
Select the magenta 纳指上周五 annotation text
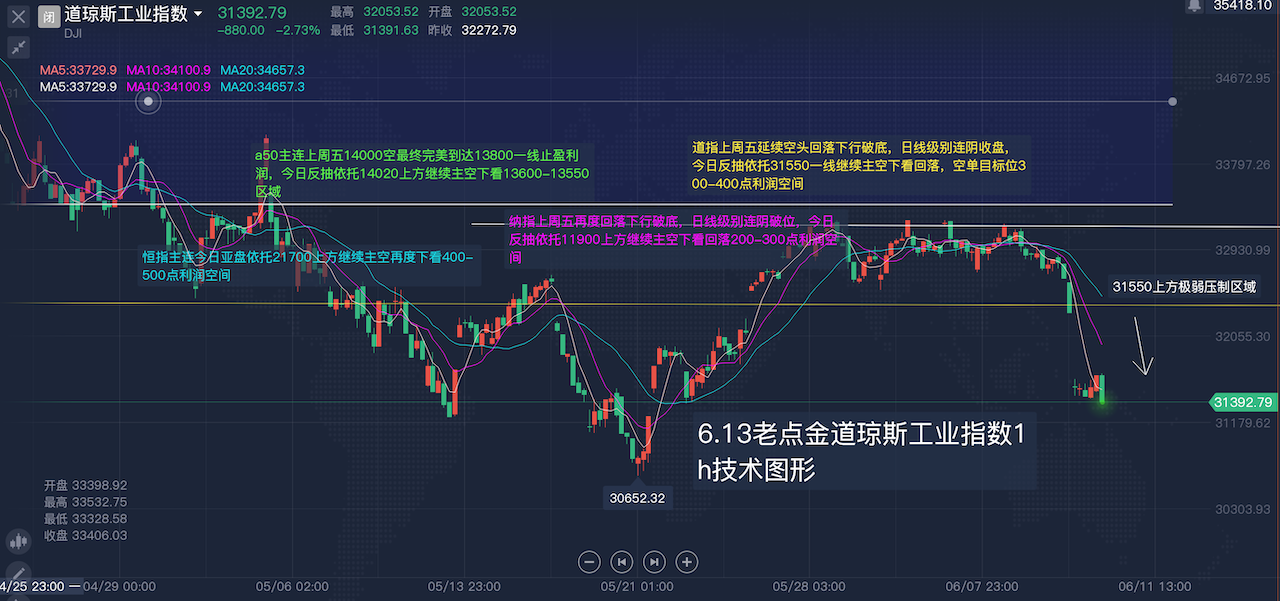(x=678, y=238)
